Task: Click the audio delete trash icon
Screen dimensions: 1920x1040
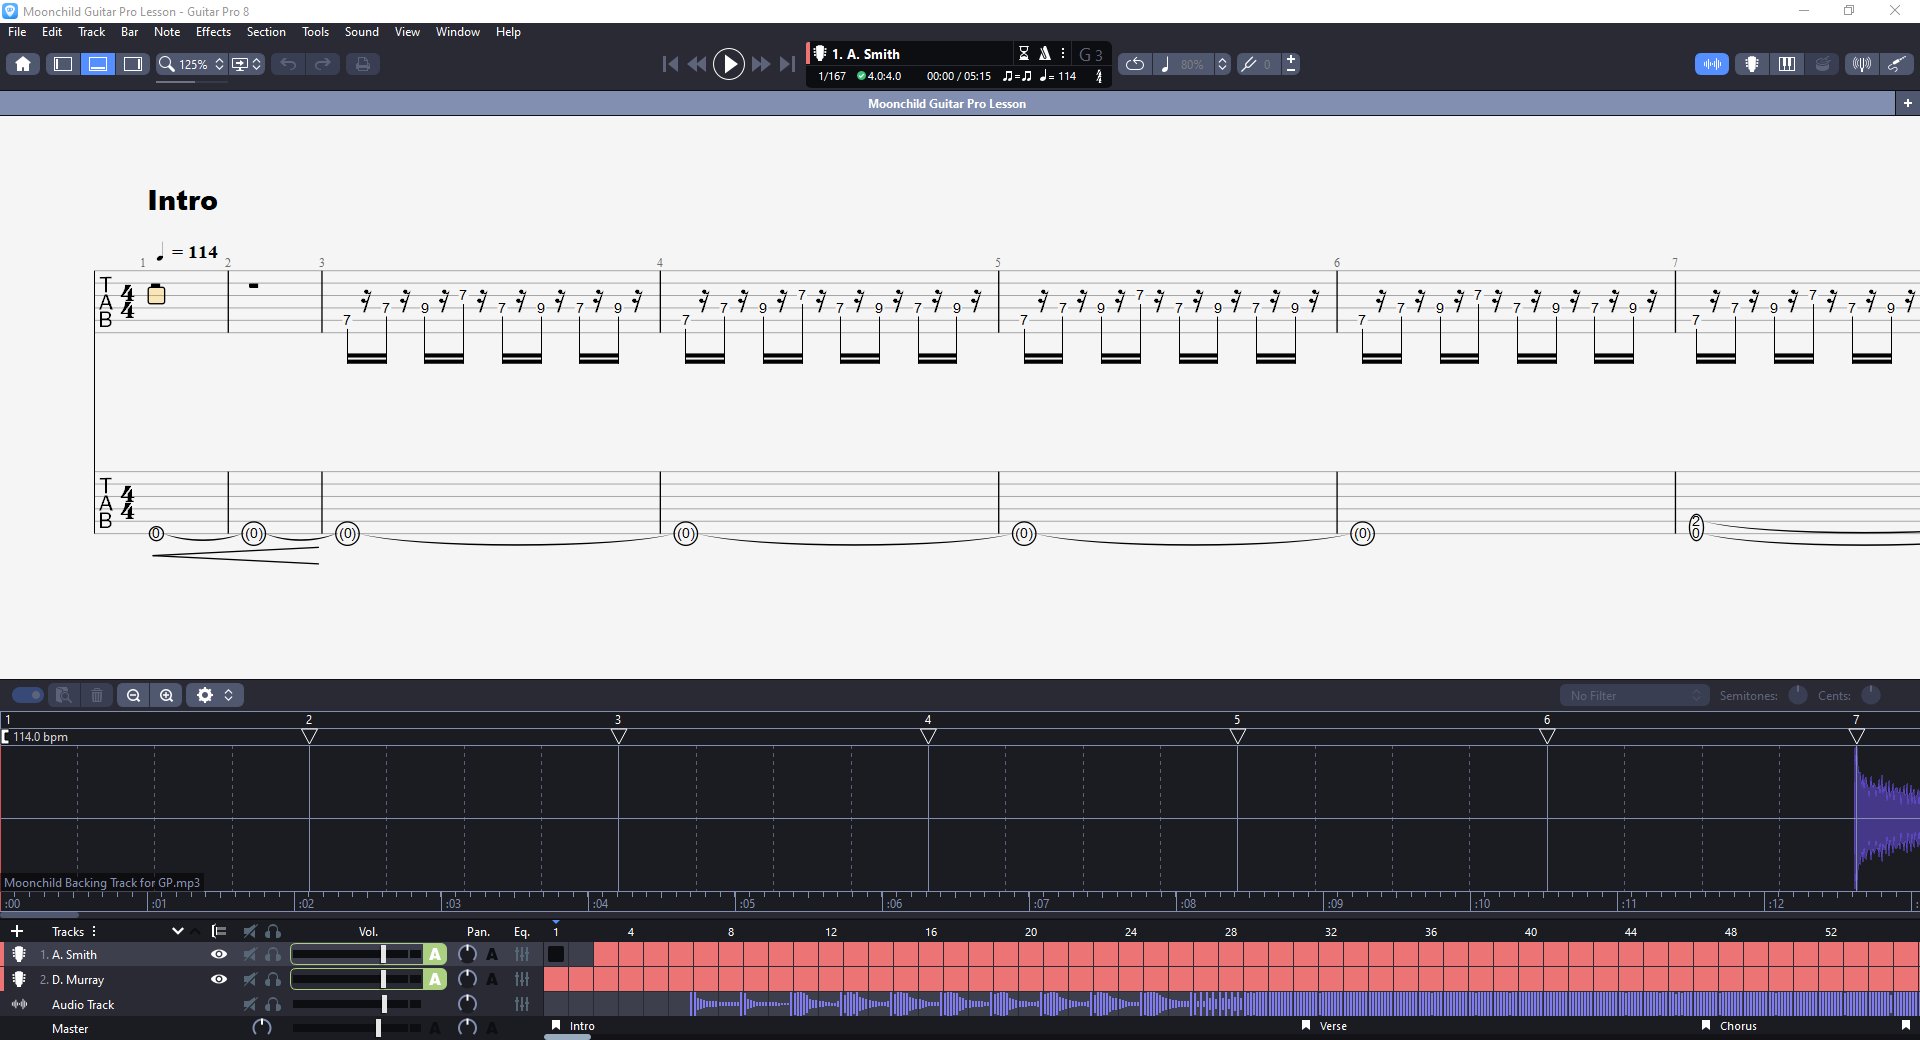Action: (x=97, y=695)
